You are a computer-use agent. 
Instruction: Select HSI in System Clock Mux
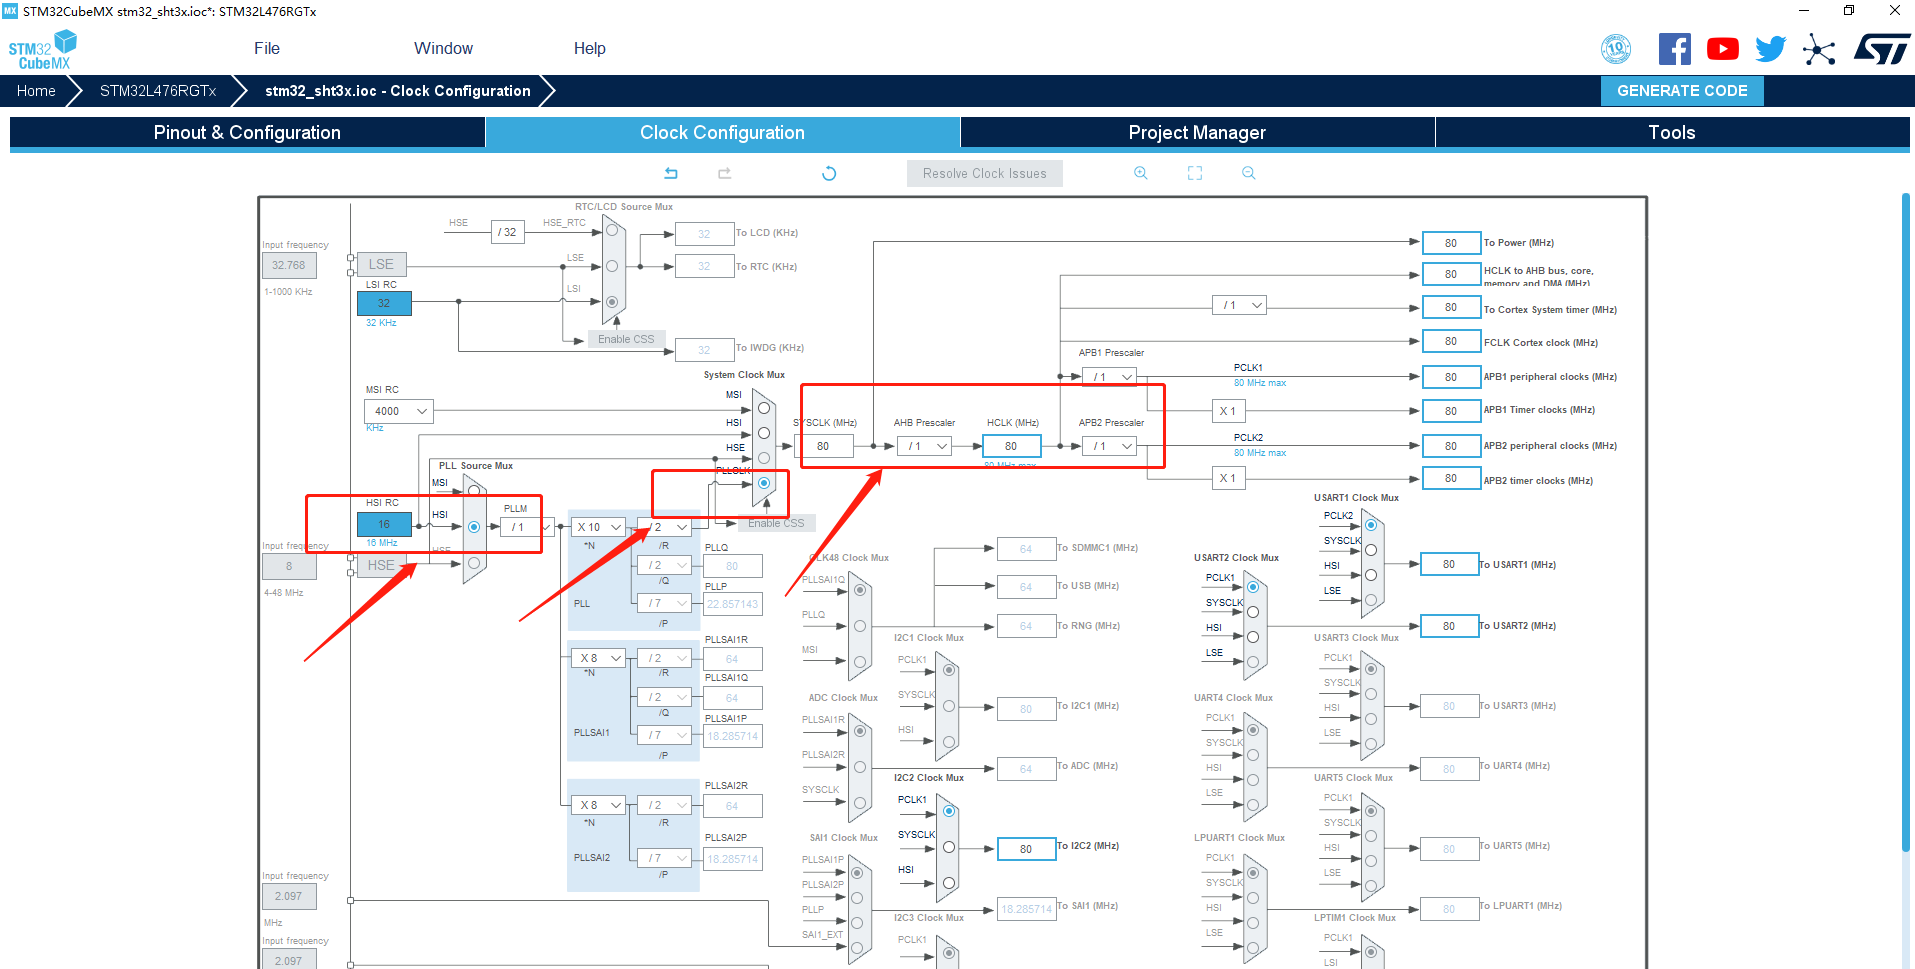(764, 433)
